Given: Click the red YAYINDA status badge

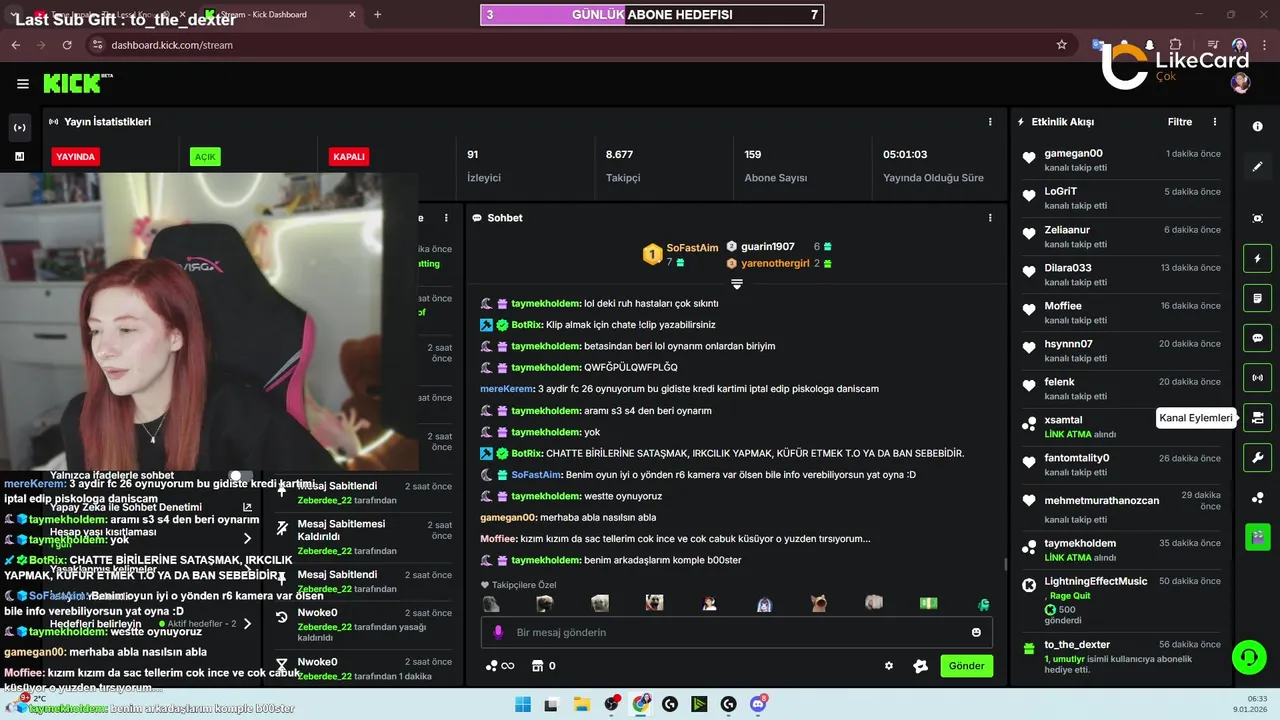Looking at the screenshot, I should 76,157.
